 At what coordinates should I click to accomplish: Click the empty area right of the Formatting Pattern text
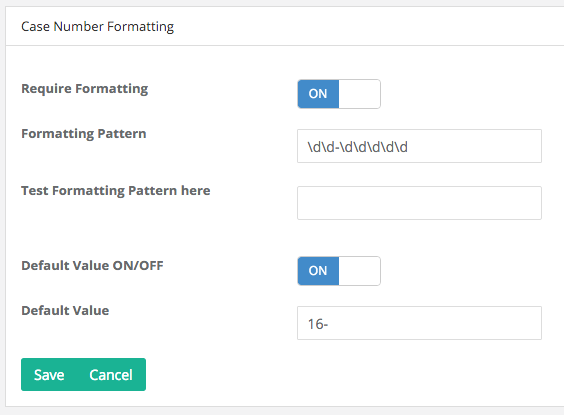pyautogui.click(x=475, y=146)
